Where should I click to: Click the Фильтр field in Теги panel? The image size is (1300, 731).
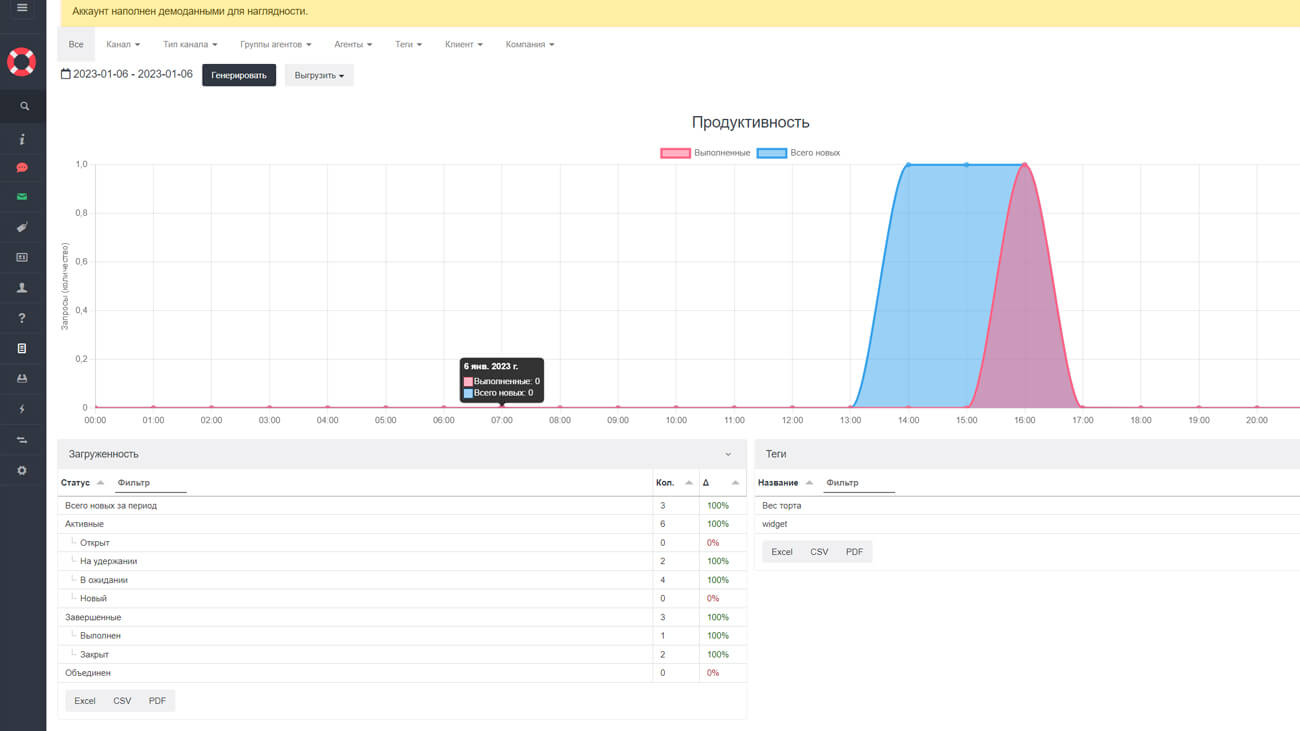858,483
